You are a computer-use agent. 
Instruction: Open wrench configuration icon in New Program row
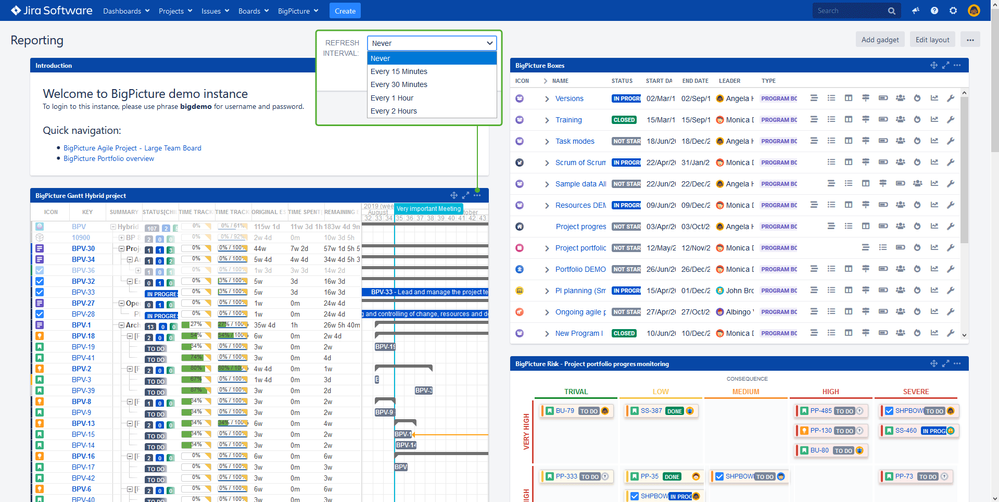point(951,333)
